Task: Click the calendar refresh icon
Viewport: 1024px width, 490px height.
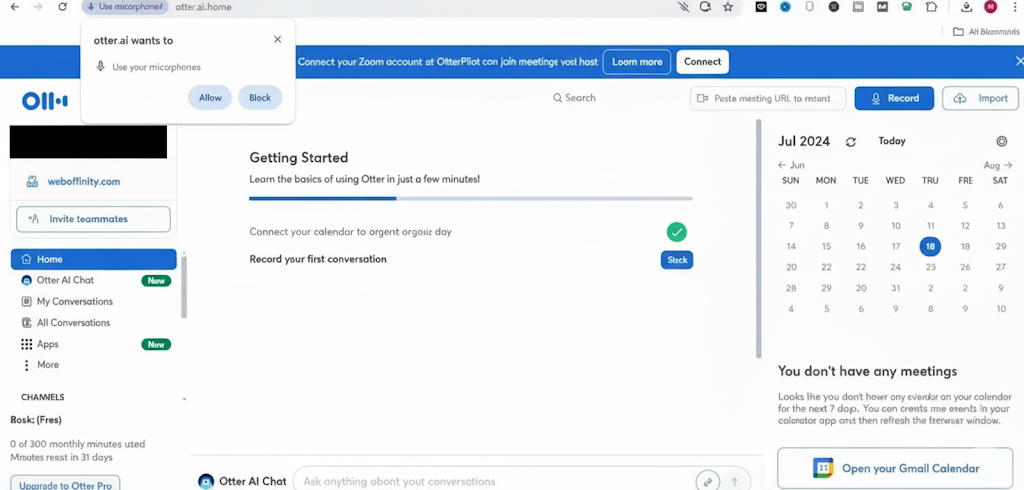Action: [x=851, y=142]
